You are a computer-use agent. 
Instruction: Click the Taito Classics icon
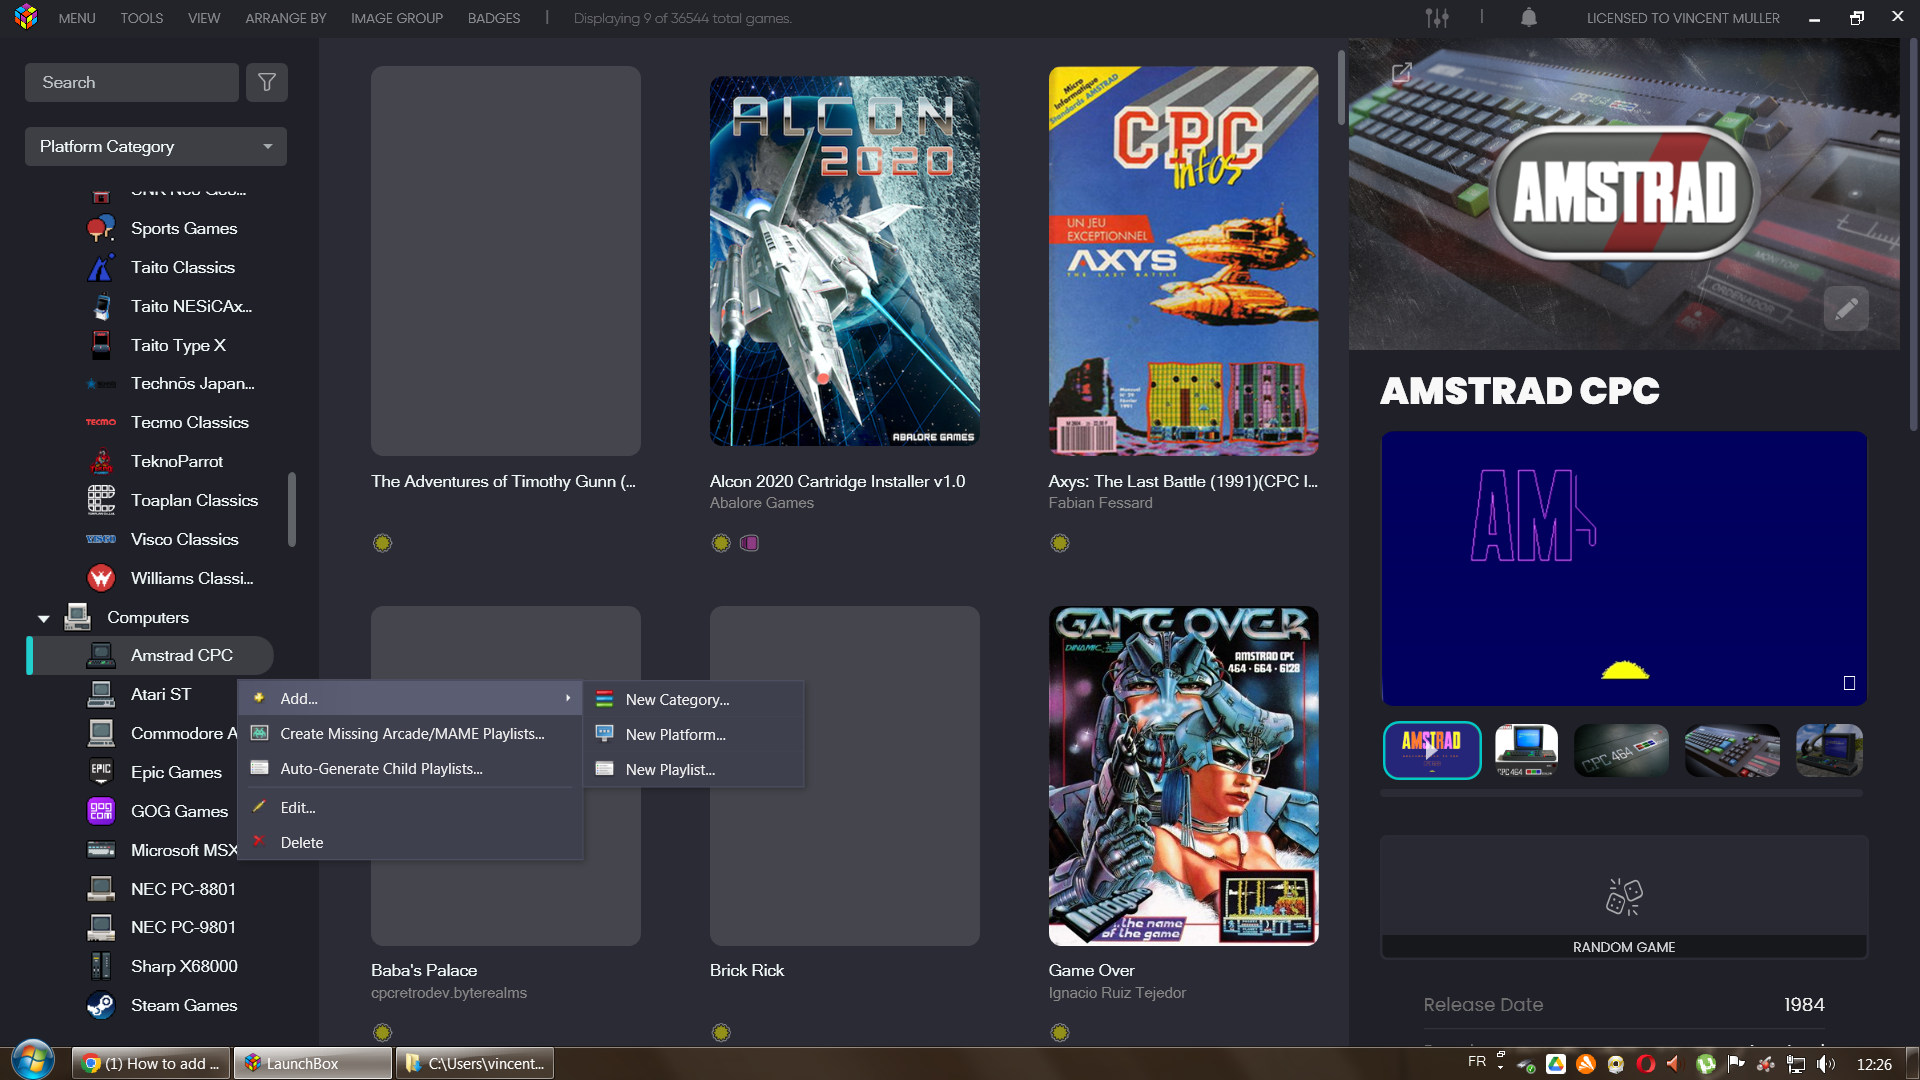click(101, 268)
